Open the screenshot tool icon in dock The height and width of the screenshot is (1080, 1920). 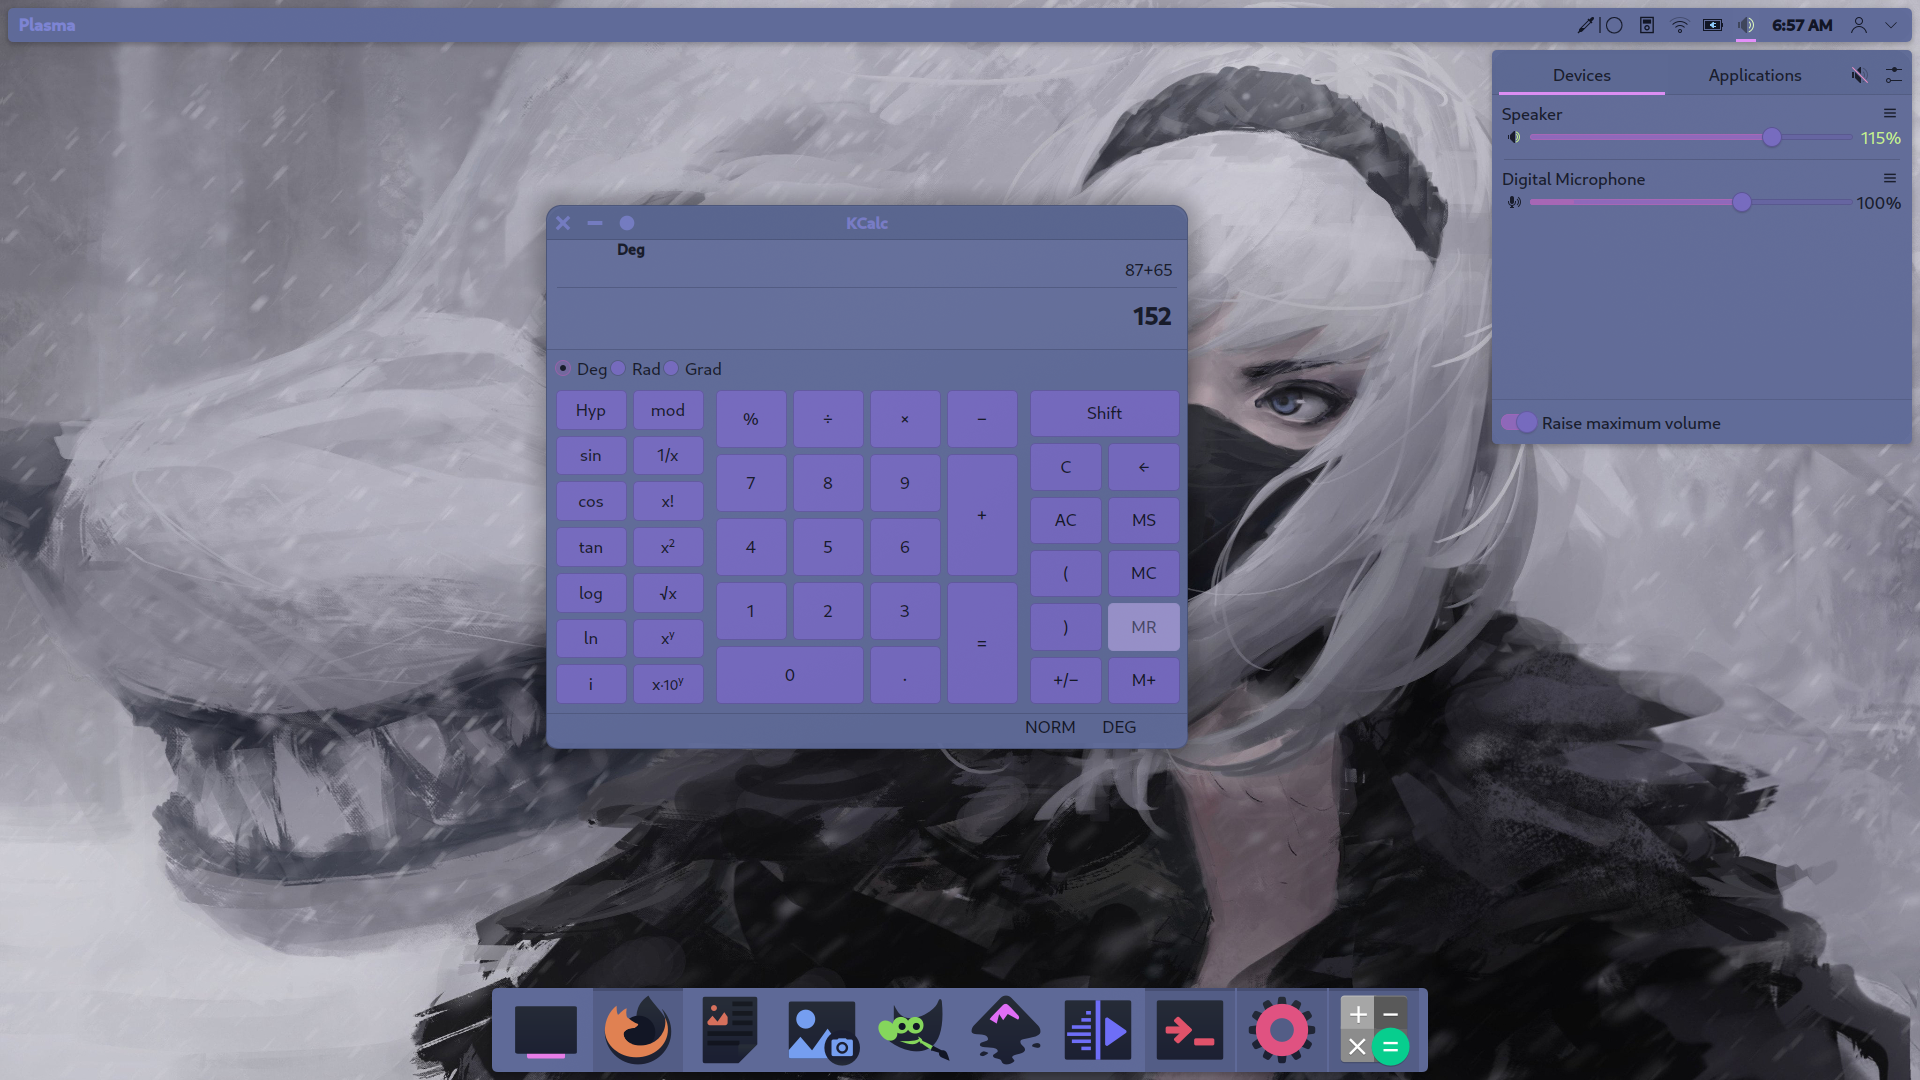pos(822,1031)
